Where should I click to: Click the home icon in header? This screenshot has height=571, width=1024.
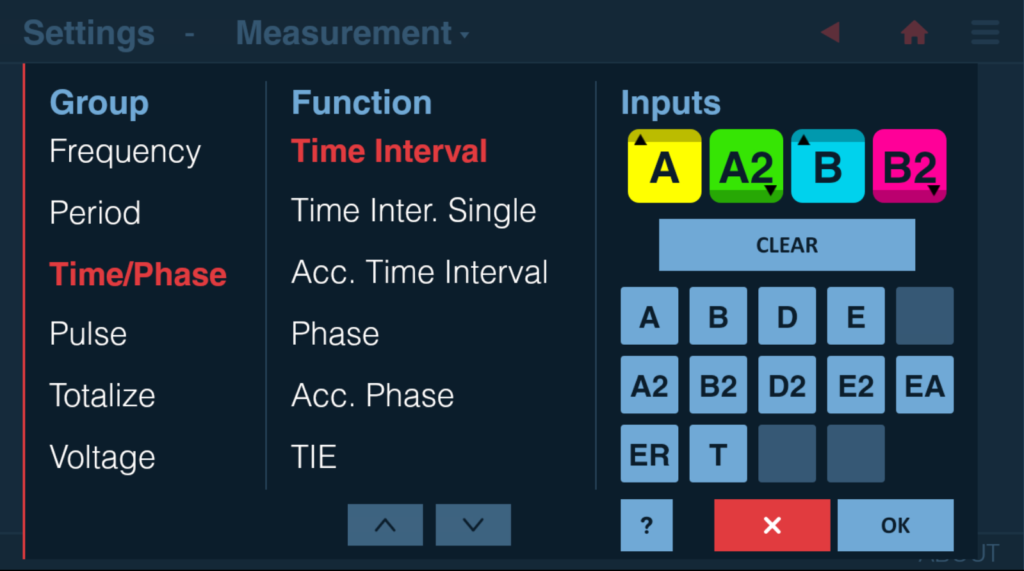click(914, 32)
